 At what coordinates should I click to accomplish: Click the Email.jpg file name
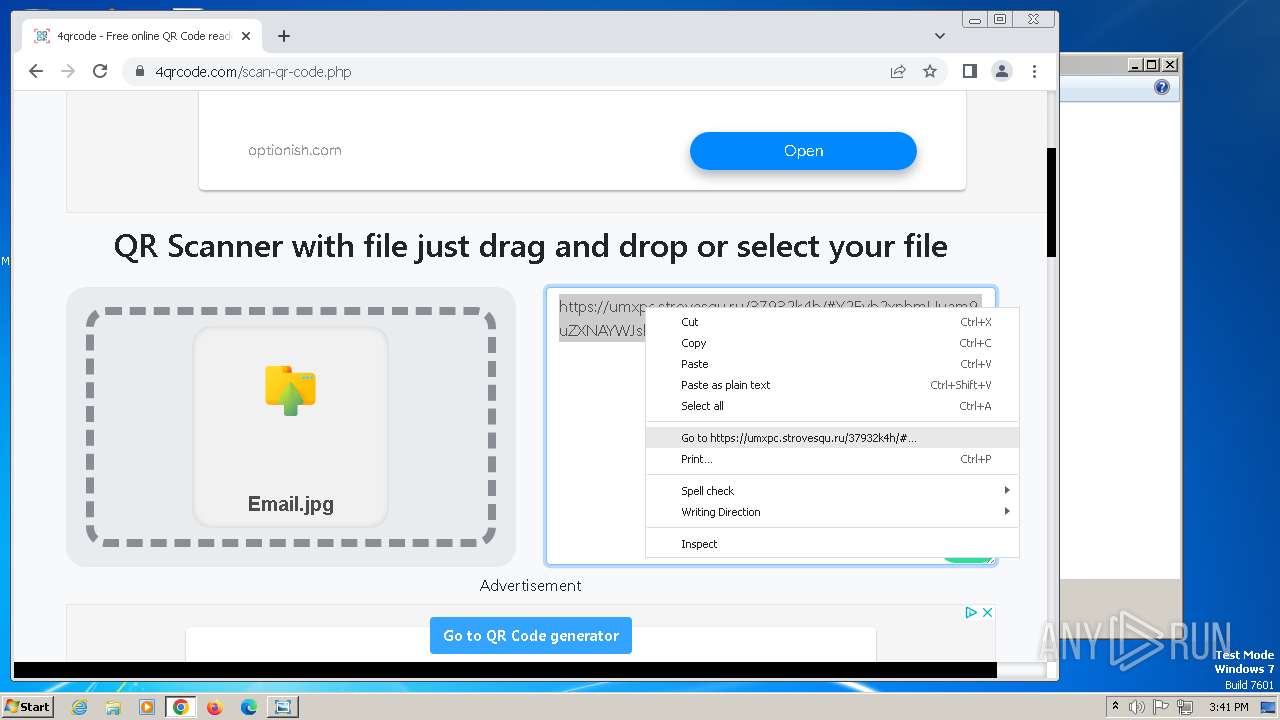click(291, 504)
